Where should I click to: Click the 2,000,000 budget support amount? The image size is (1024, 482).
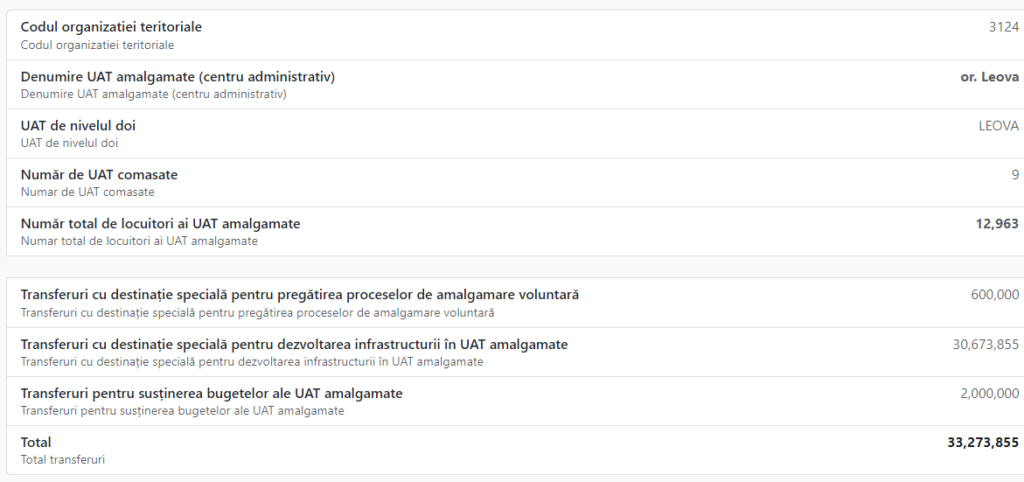(989, 394)
